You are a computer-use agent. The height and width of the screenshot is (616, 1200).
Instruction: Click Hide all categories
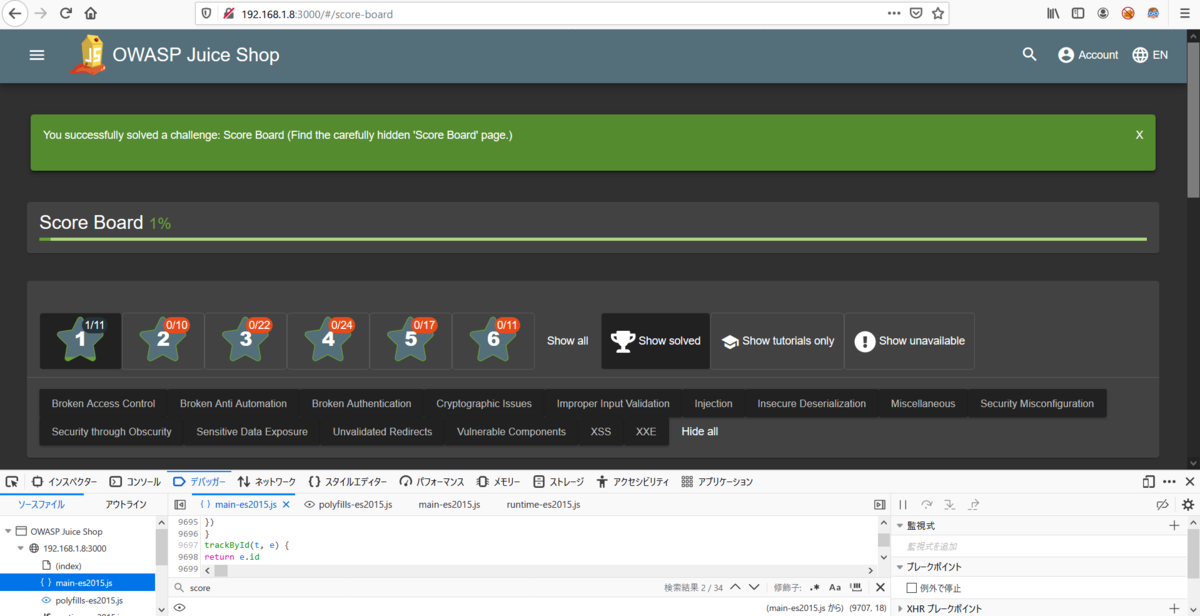click(x=700, y=432)
